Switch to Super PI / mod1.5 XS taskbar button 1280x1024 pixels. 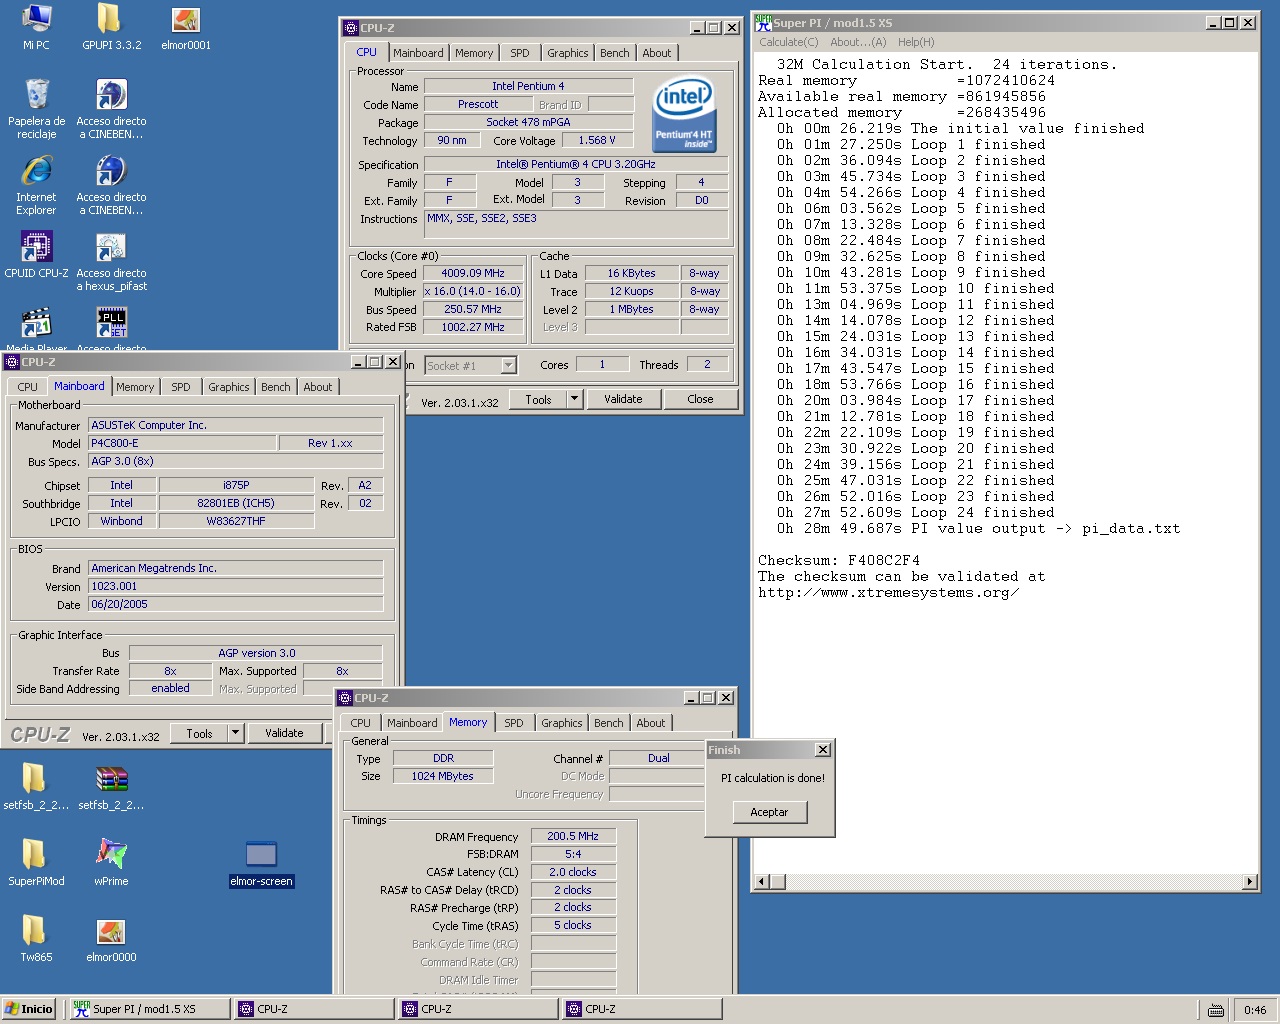[x=150, y=1009]
